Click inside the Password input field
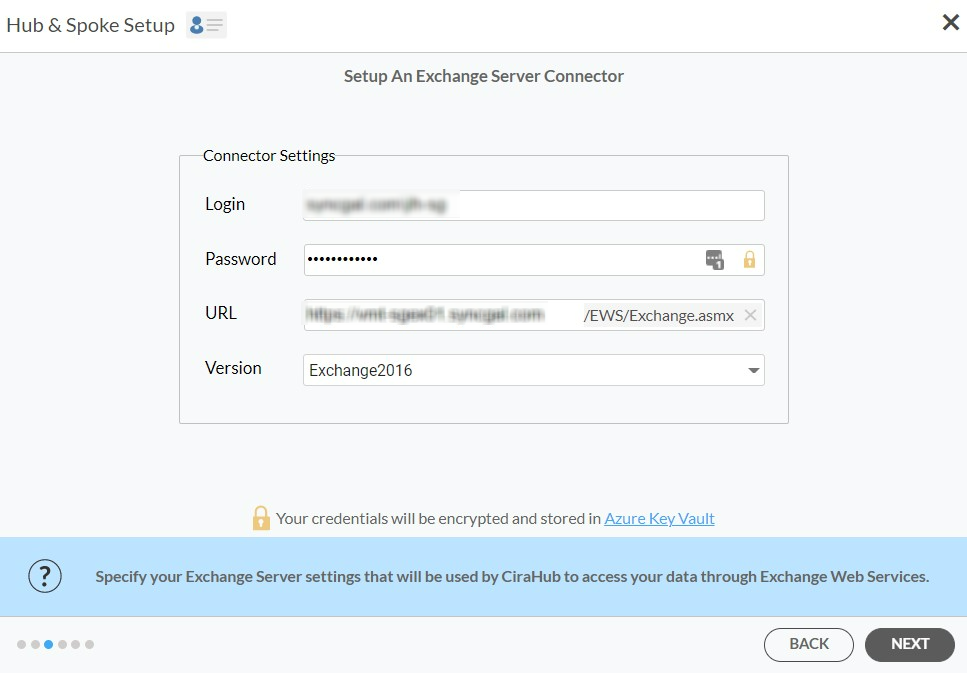 pos(500,259)
